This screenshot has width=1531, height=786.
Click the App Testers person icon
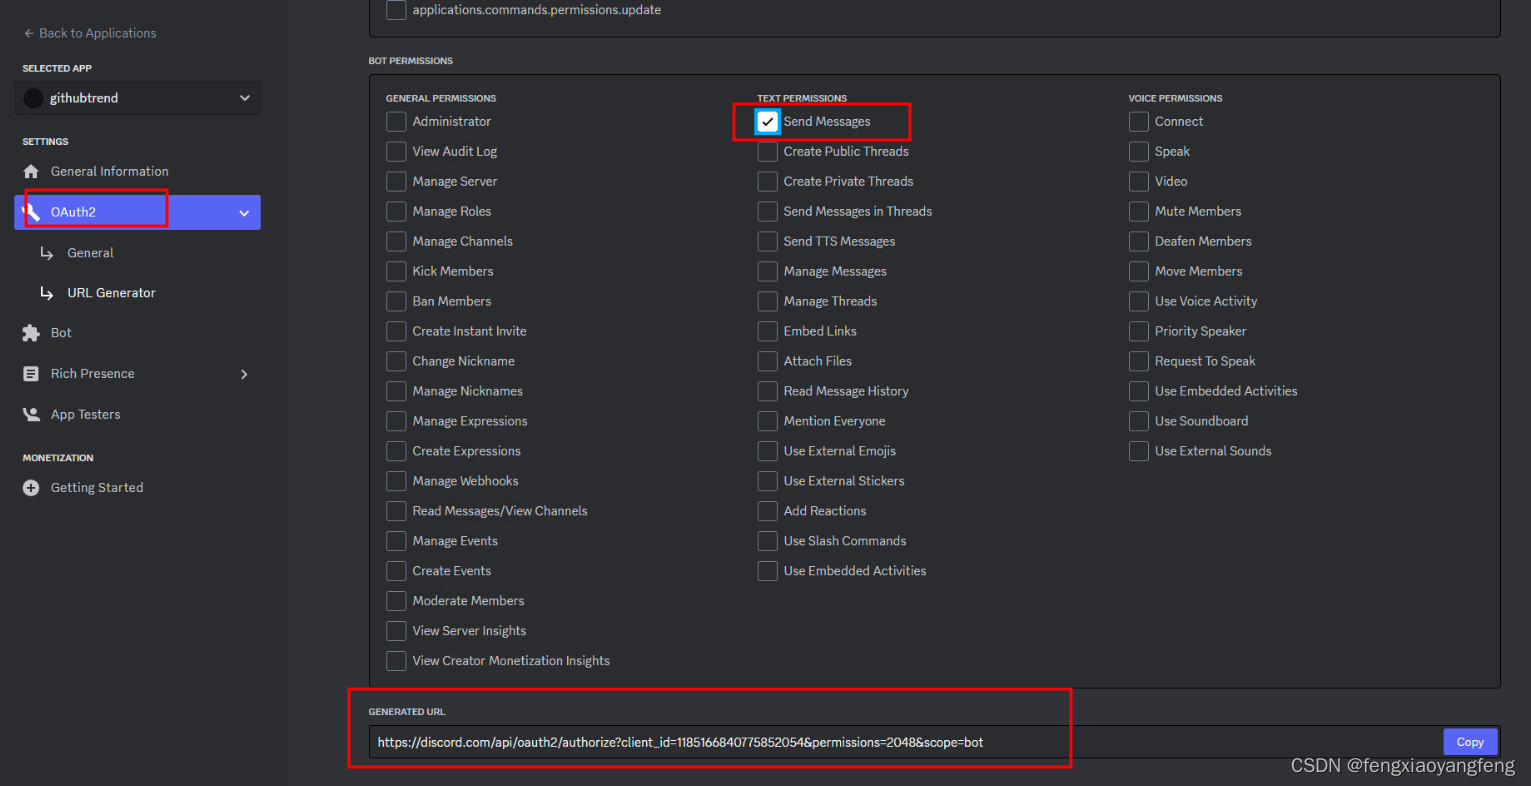coord(31,414)
